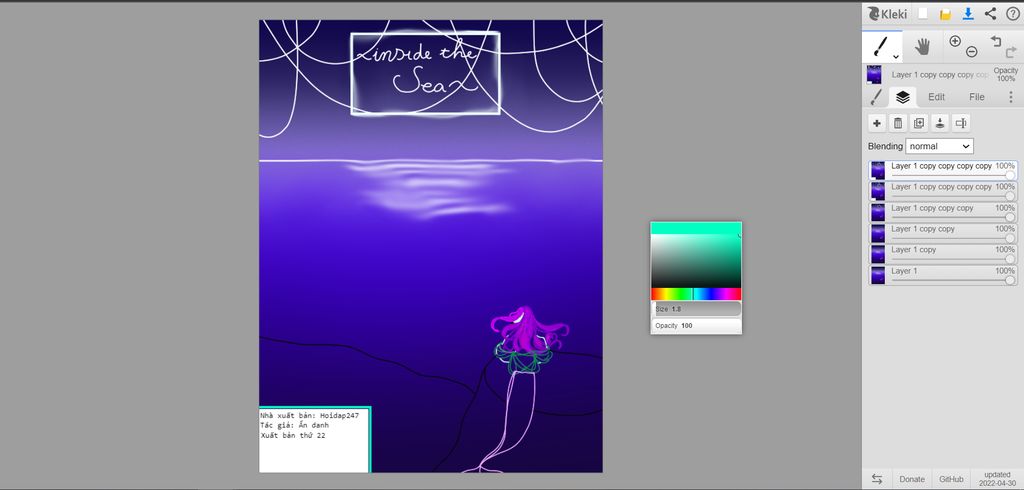Open the Donate link
This screenshot has width=1024, height=490.
click(912, 479)
